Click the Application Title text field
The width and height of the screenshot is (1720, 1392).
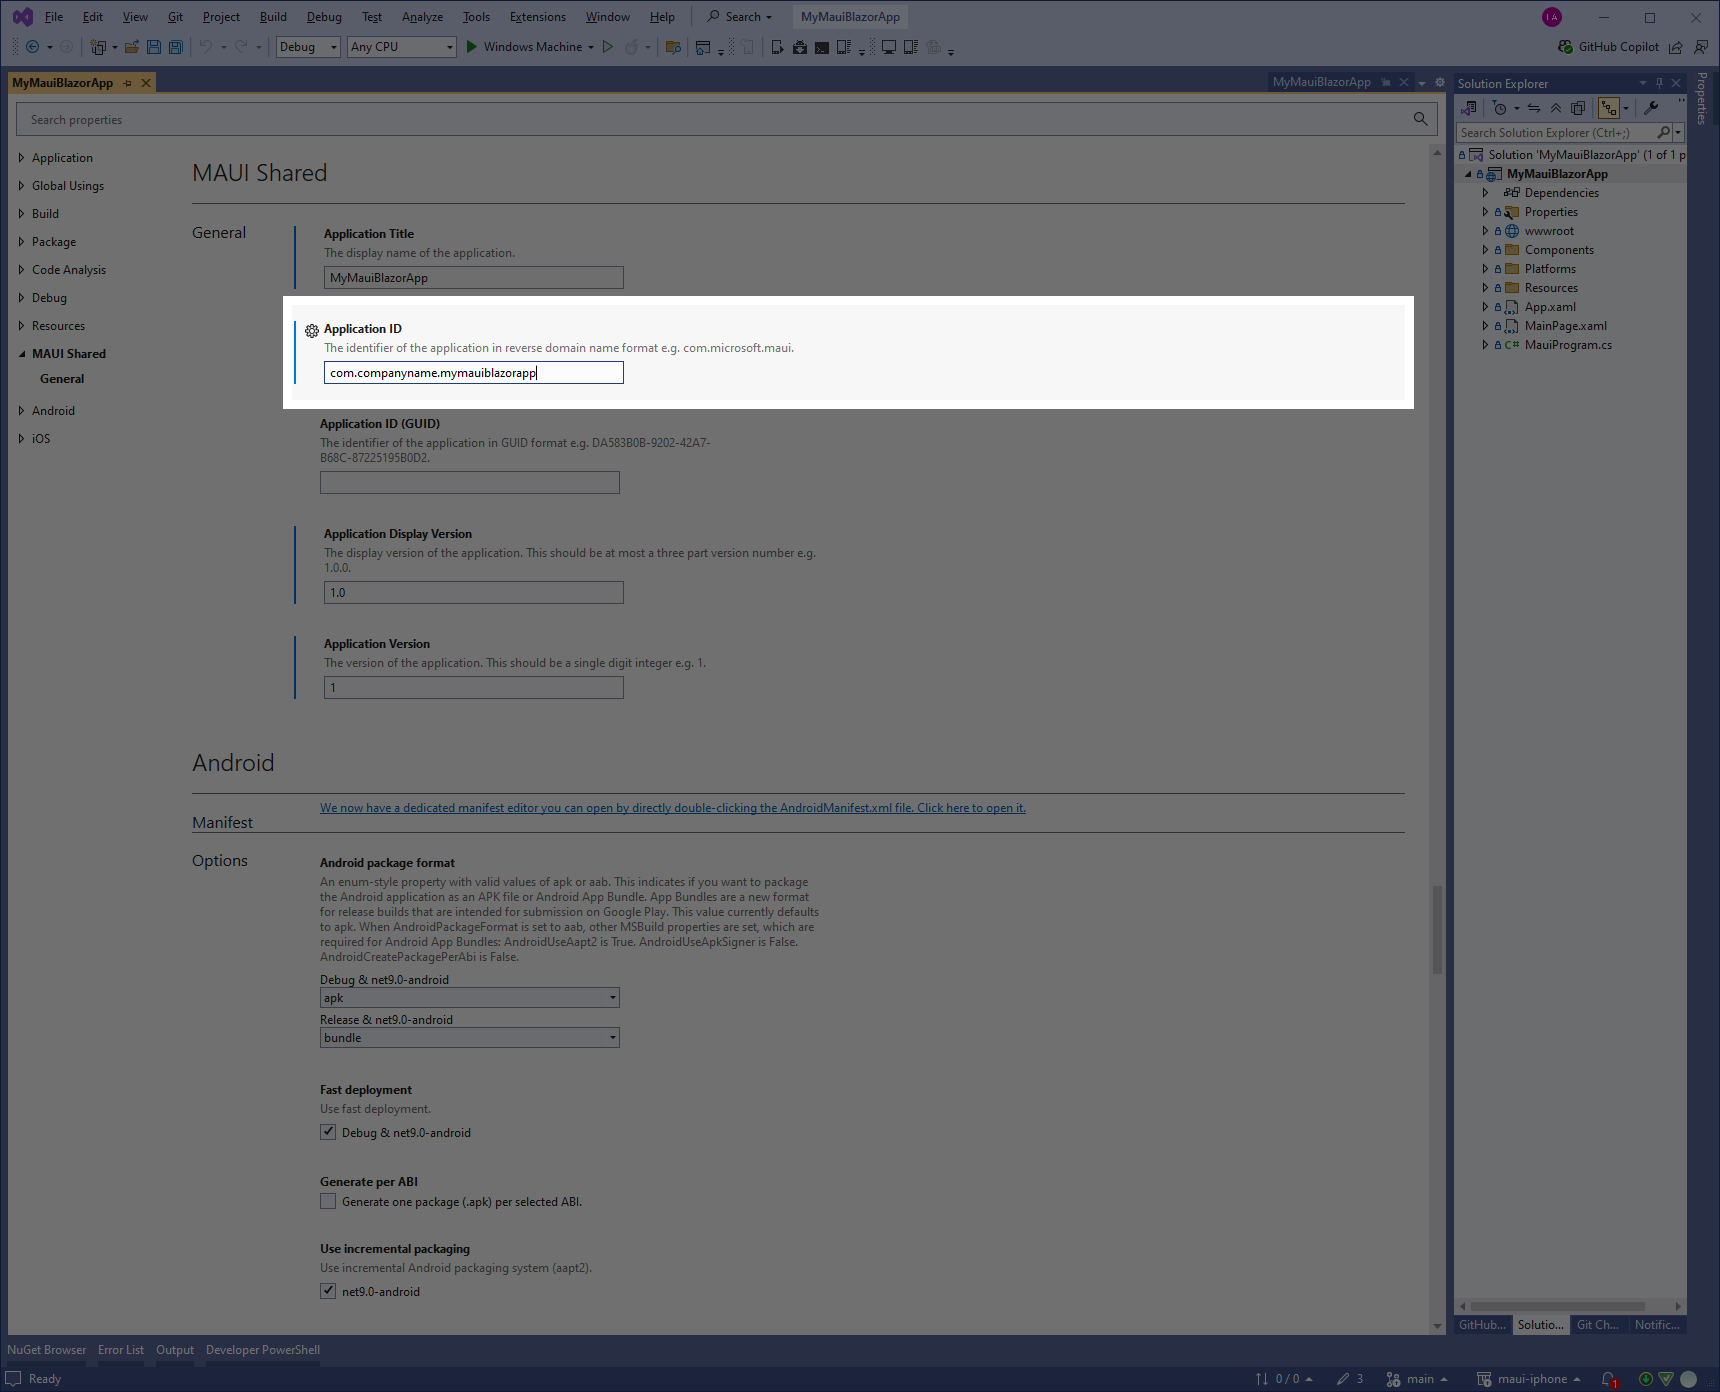pyautogui.click(x=474, y=278)
